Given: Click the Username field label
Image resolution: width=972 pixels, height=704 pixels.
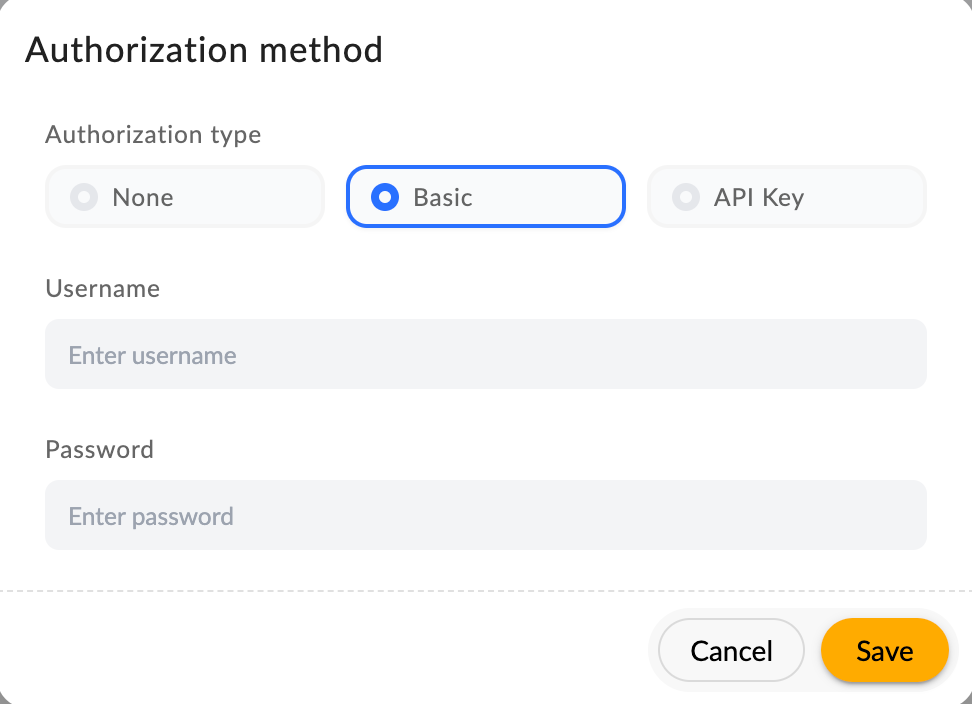Looking at the screenshot, I should click(102, 288).
